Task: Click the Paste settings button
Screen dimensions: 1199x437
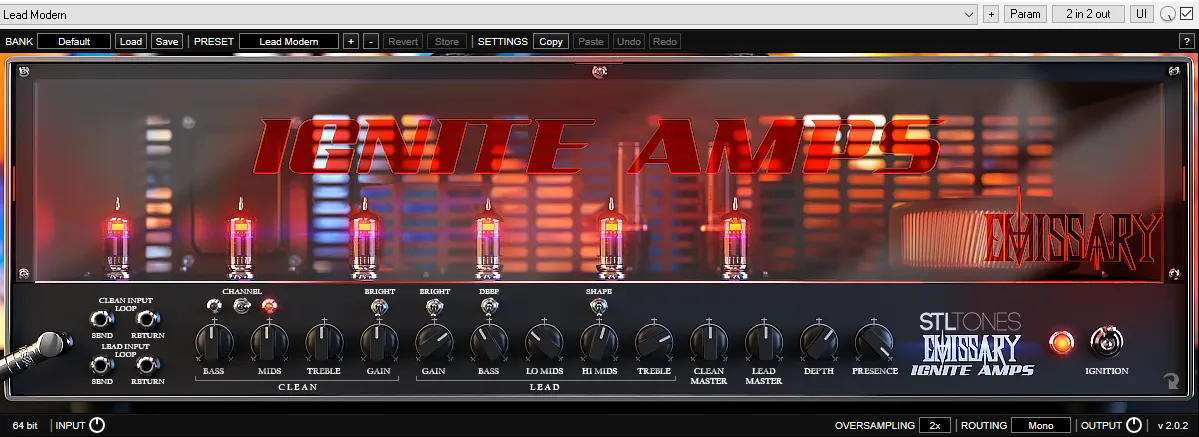Action: 590,41
